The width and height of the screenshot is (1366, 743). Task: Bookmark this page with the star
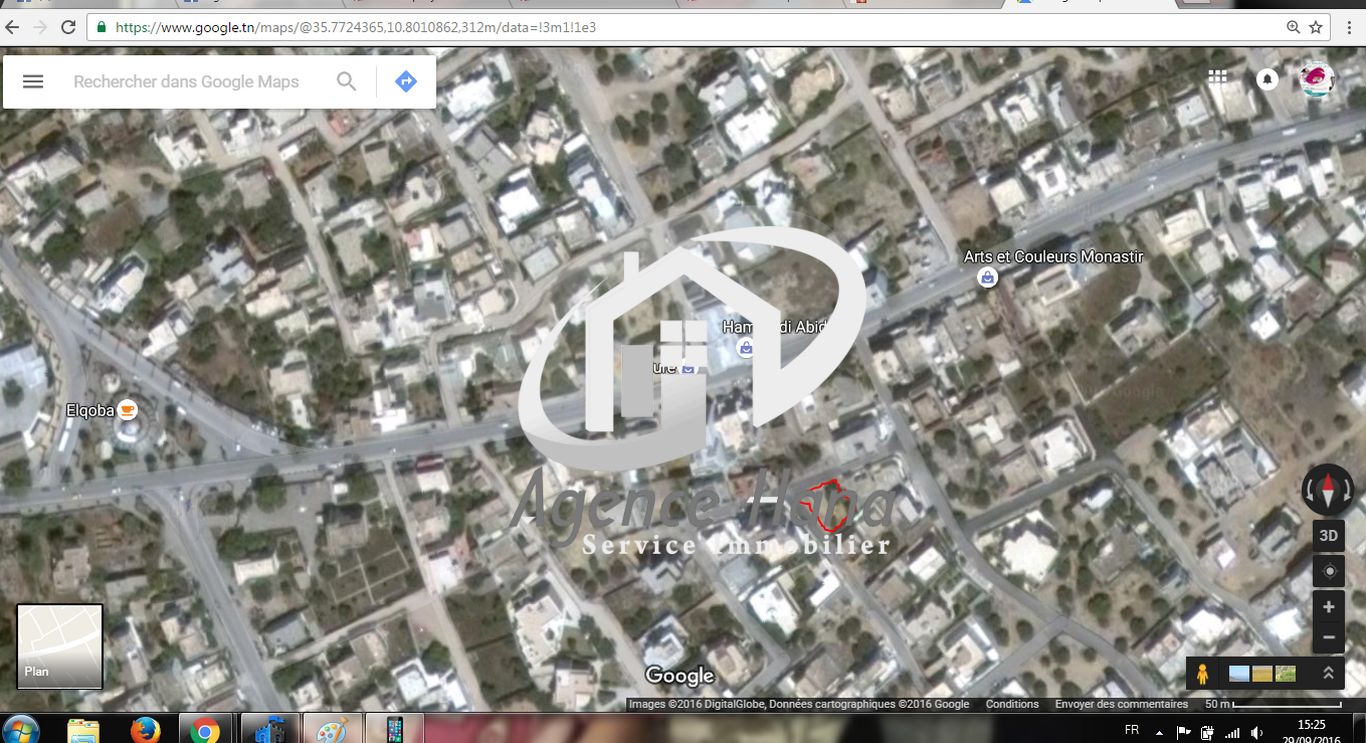(x=1316, y=27)
